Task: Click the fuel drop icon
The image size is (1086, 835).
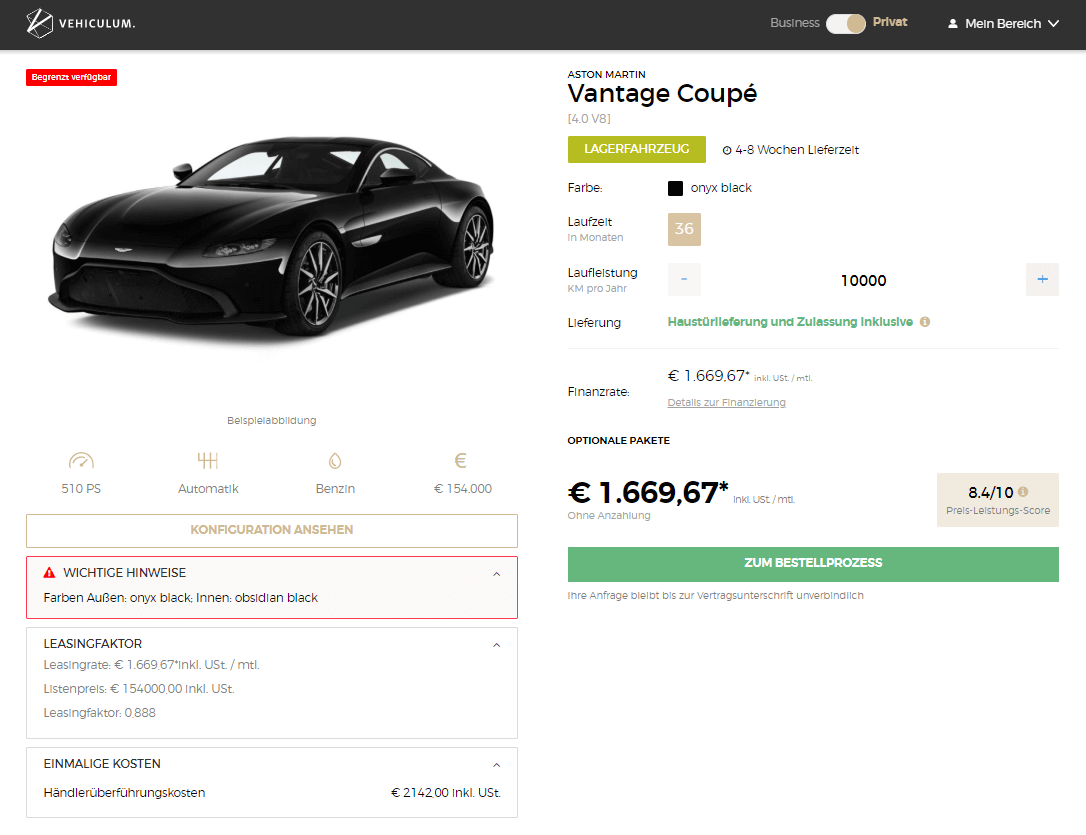Action: pos(335,460)
